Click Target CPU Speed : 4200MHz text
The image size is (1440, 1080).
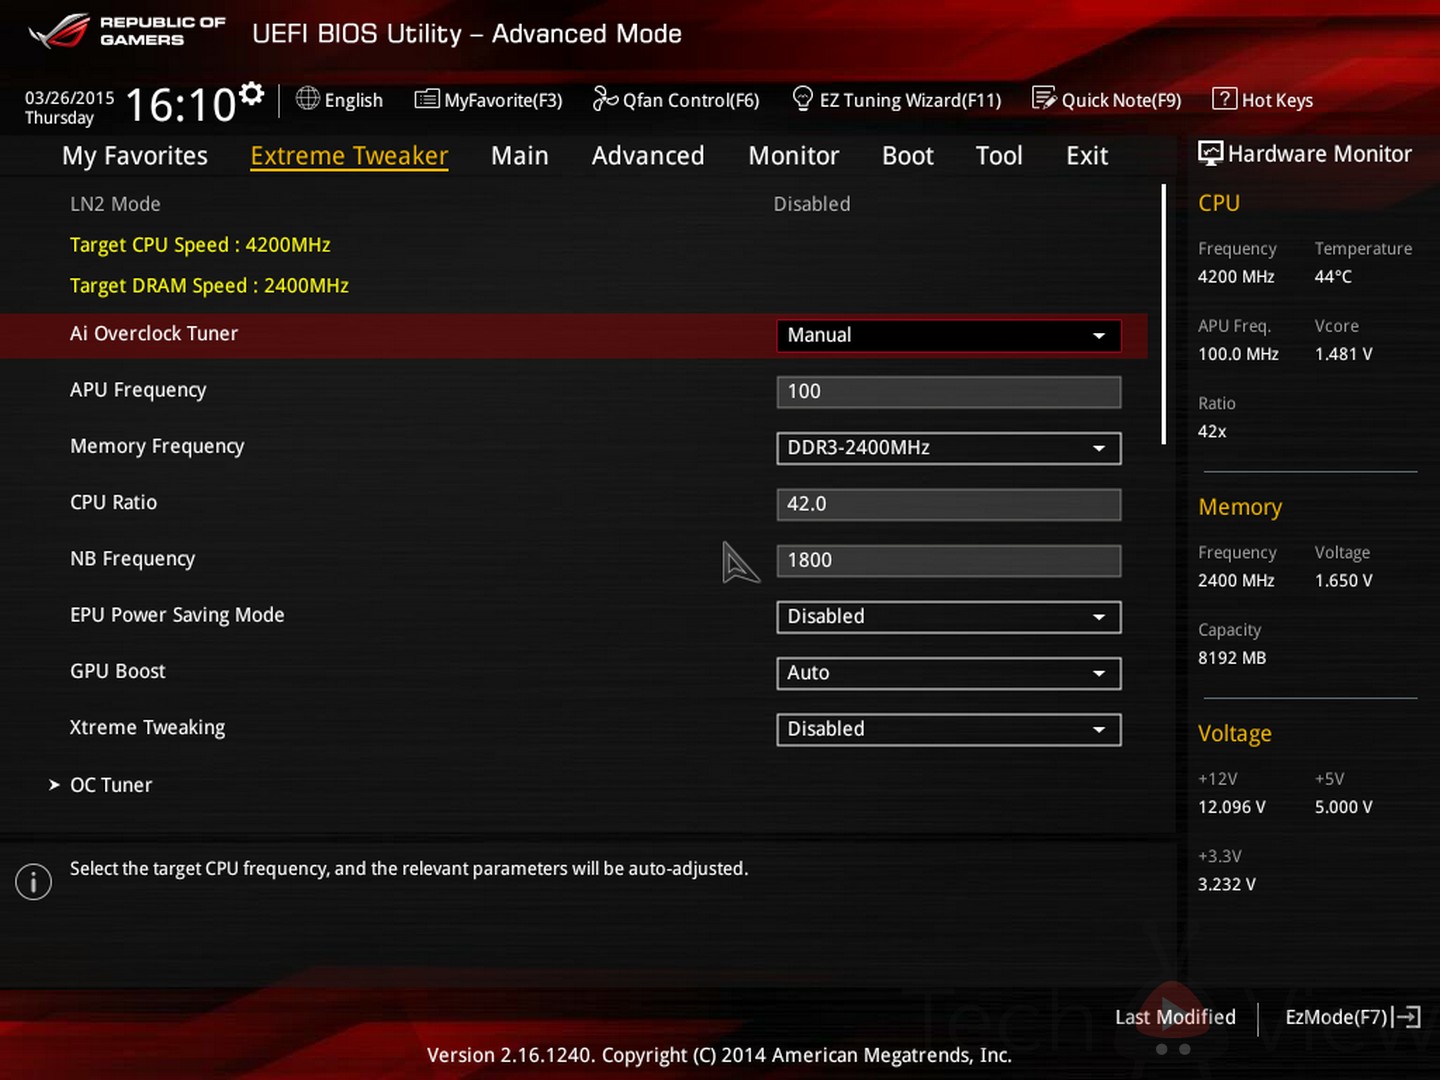point(200,245)
